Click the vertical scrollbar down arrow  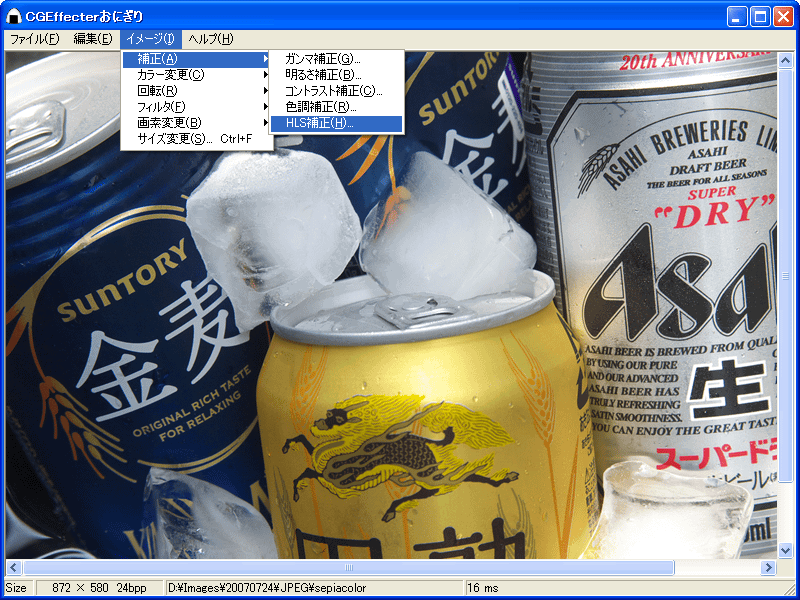[785, 550]
